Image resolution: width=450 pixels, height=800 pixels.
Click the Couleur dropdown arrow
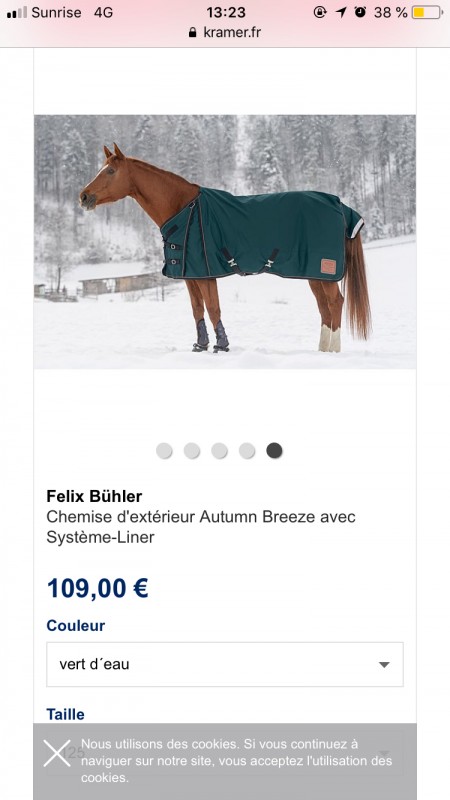click(x=384, y=665)
